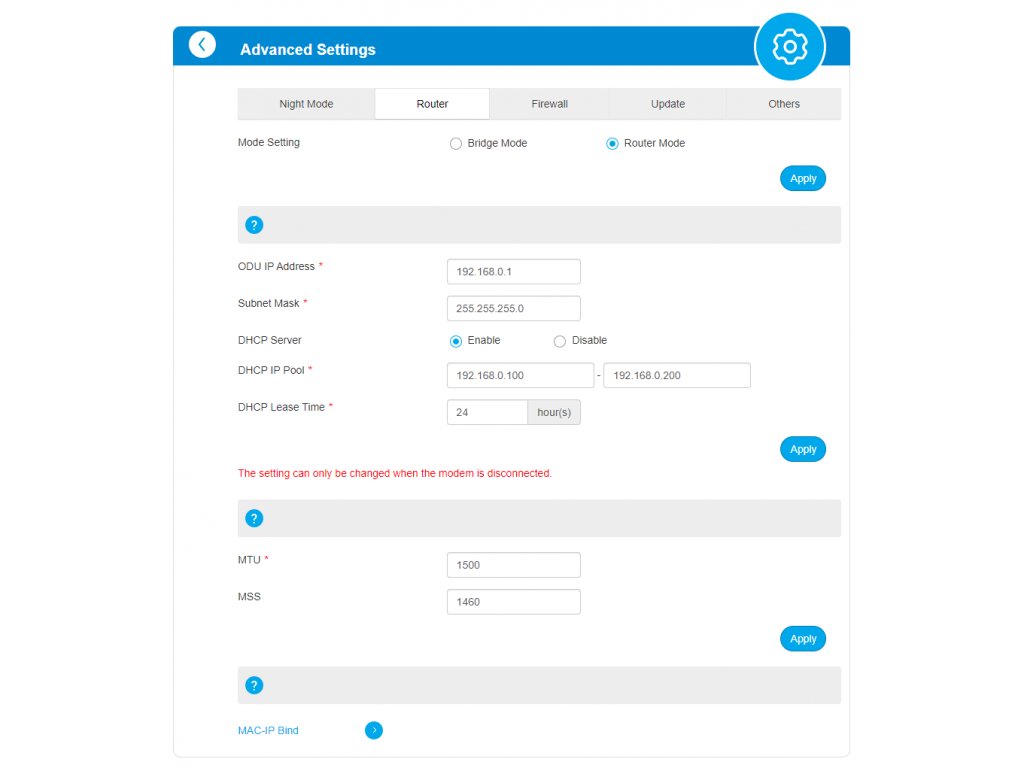Select Bridge Mode radio button
Viewport: 1024px width, 768px height.
pyautogui.click(x=456, y=144)
